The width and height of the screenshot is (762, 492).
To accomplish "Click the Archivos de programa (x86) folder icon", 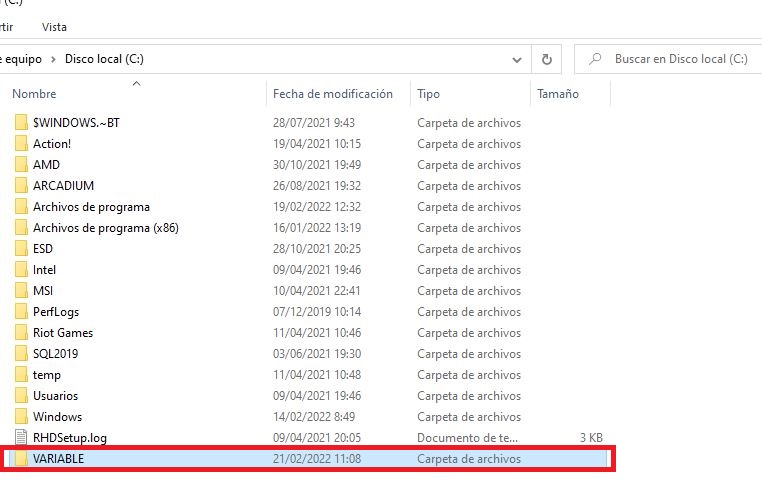I will coord(21,228).
